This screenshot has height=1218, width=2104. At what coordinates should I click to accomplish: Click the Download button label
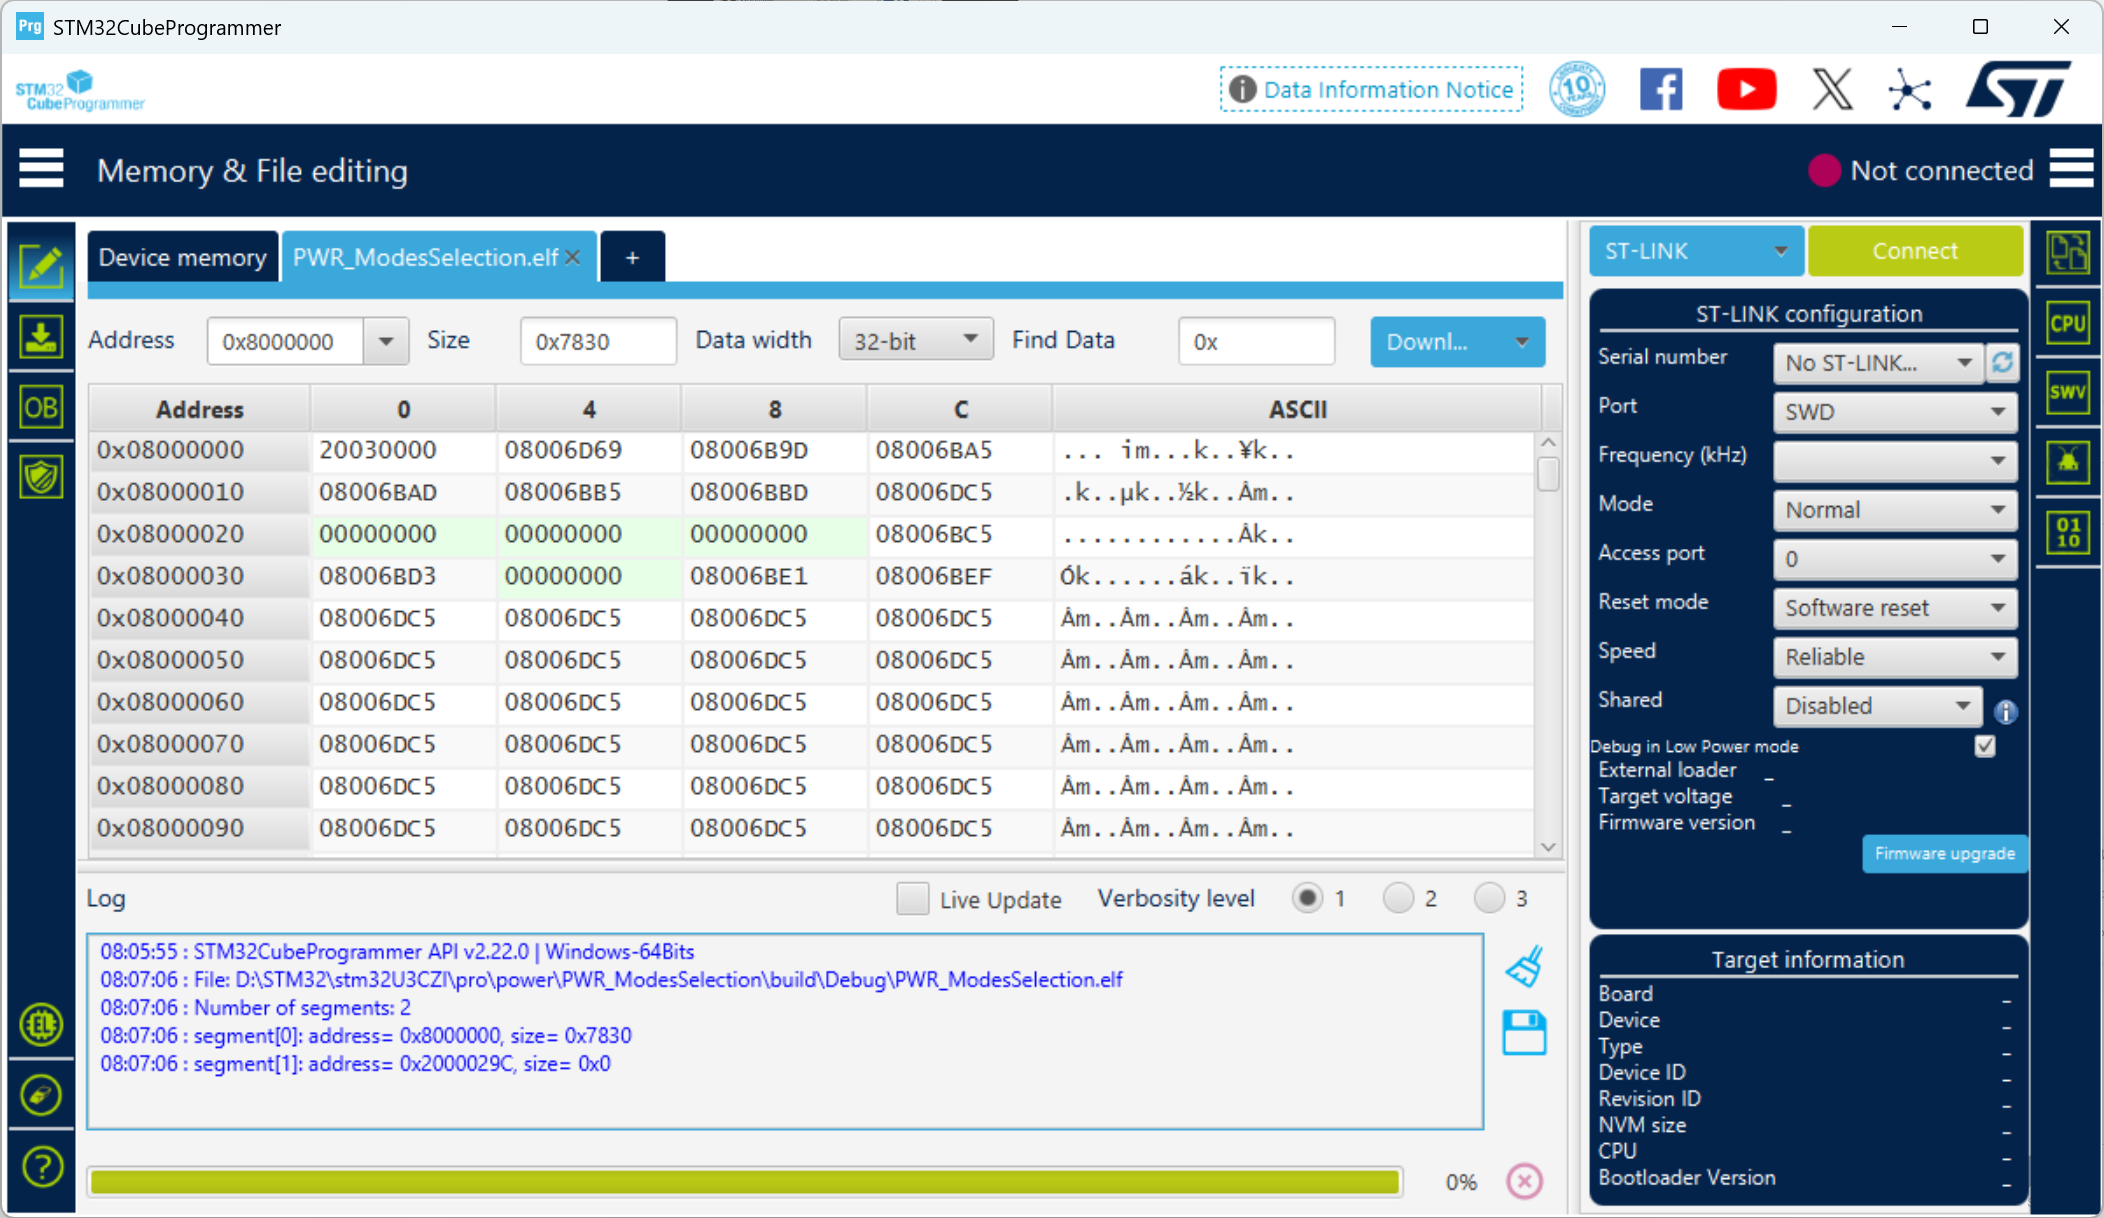(1427, 342)
